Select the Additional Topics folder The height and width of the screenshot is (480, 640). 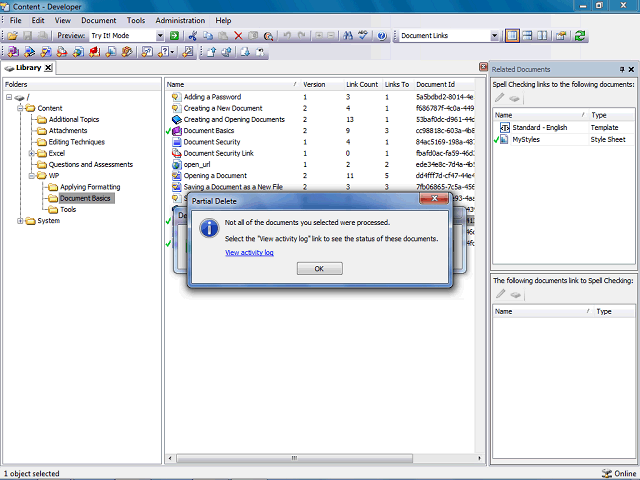pyautogui.click(x=74, y=120)
